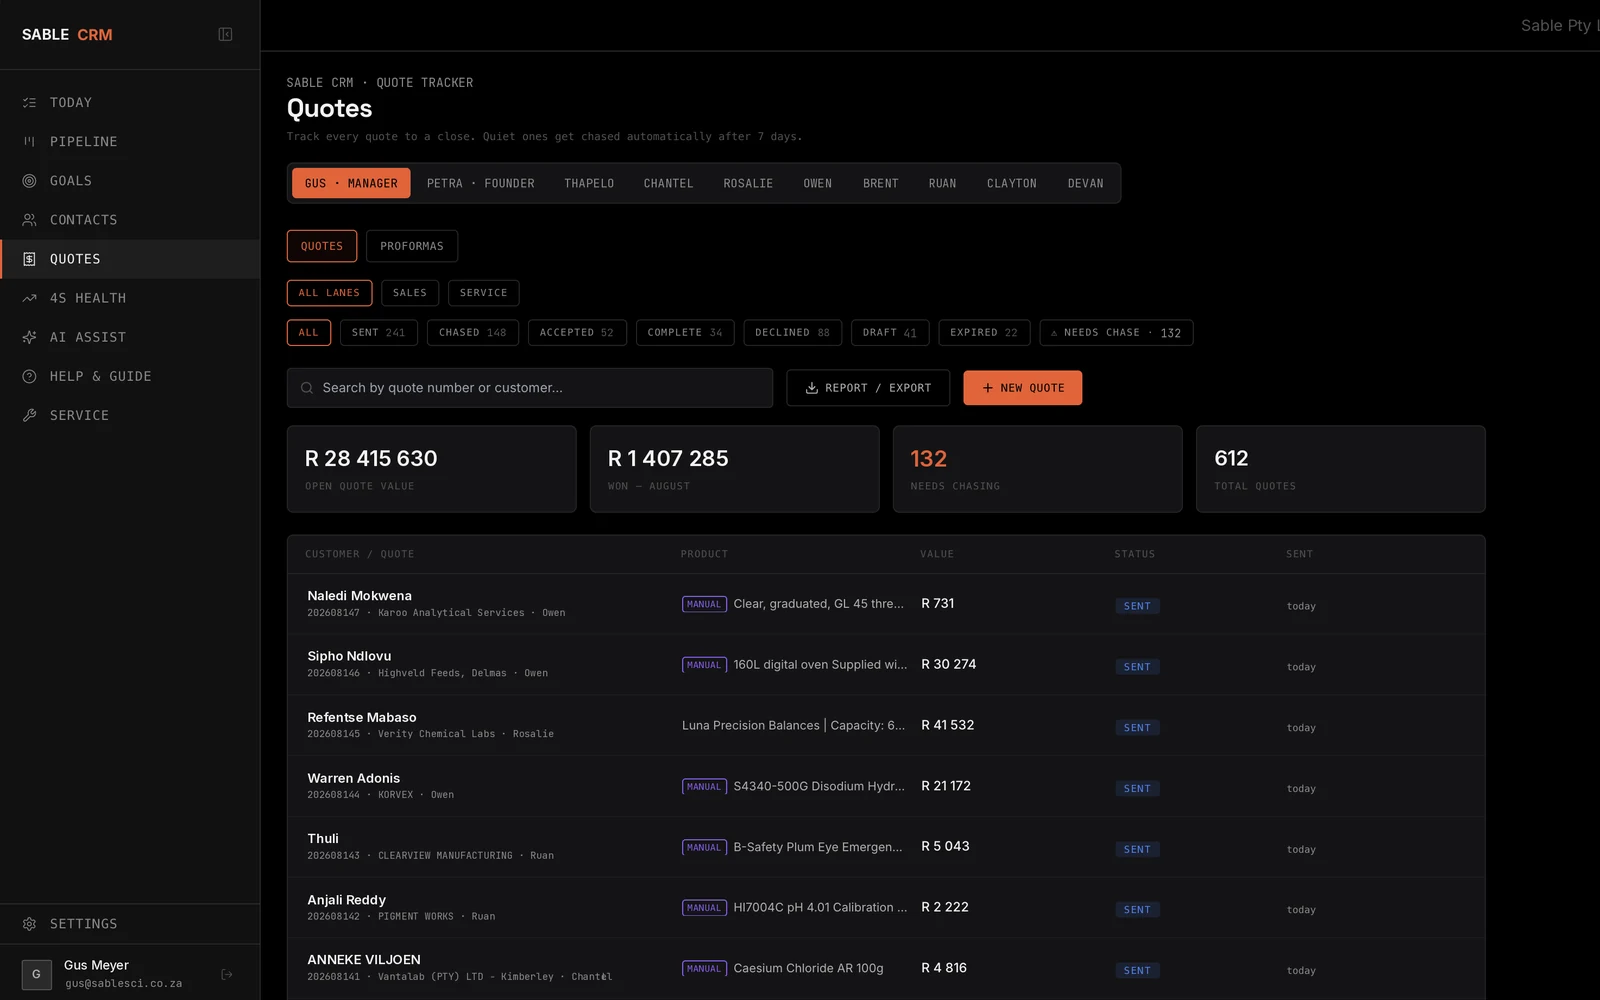Filter quotes by Chased 148
Image resolution: width=1600 pixels, height=1000 pixels.
tap(473, 333)
